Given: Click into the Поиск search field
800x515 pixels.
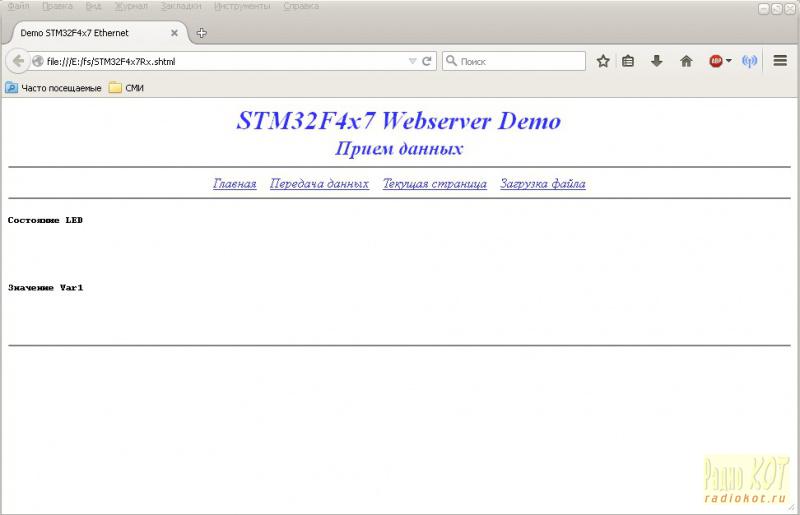Looking at the screenshot, I should point(520,61).
